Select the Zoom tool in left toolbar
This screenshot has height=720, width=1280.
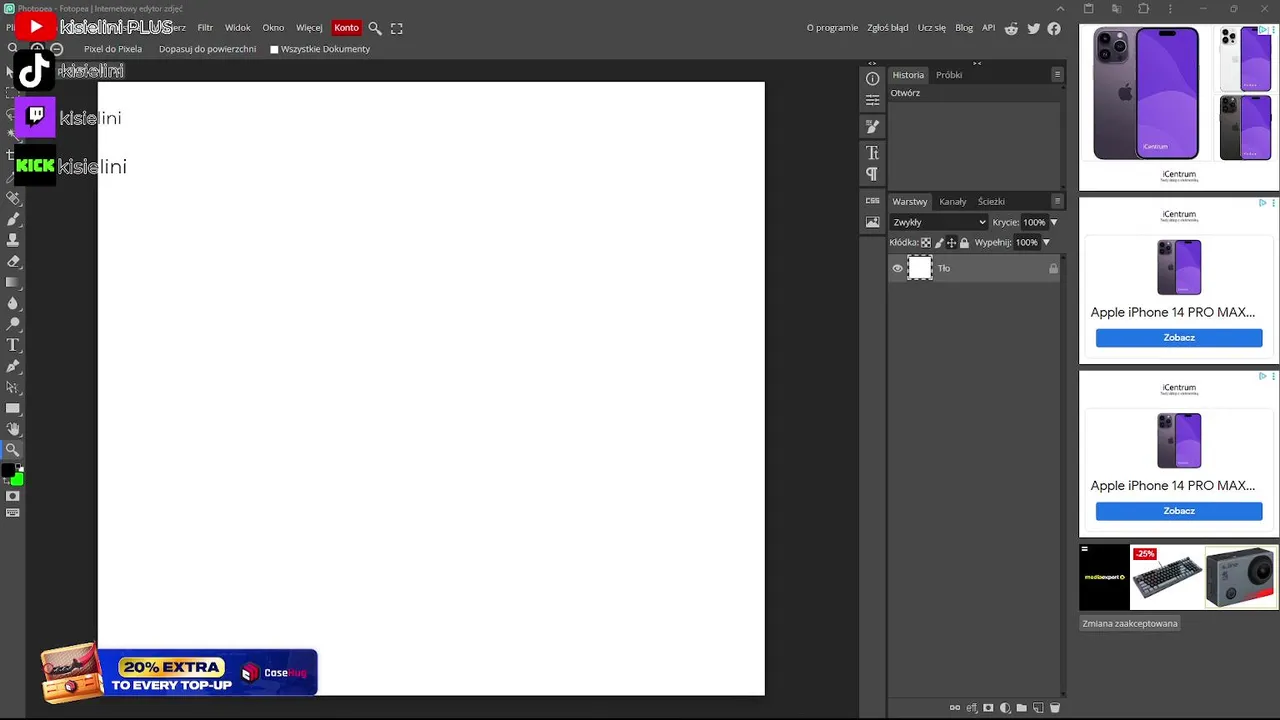[13, 450]
